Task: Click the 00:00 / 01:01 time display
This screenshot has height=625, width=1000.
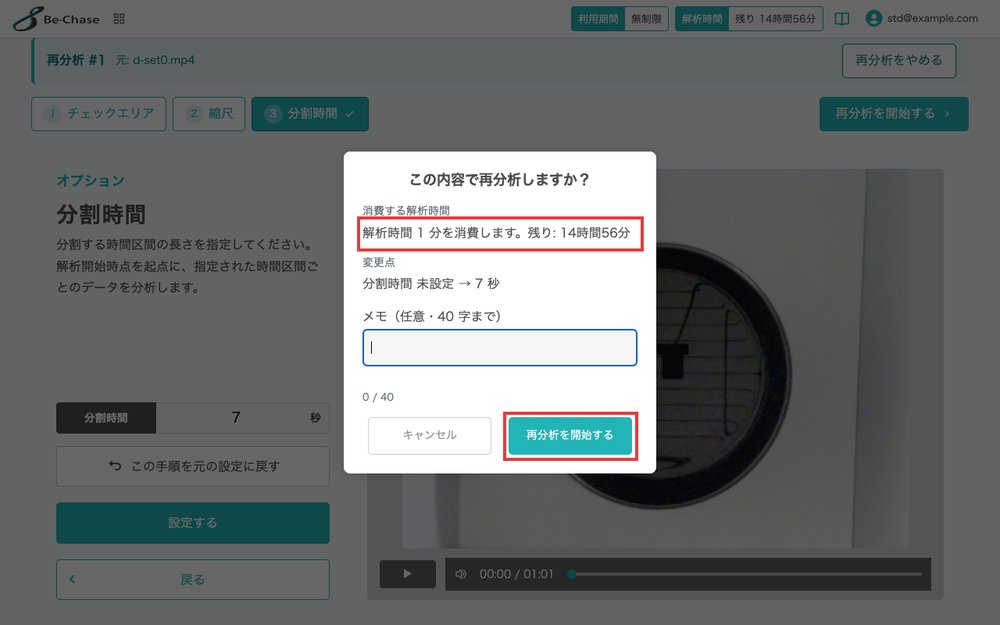Action: pyautogui.click(x=516, y=574)
